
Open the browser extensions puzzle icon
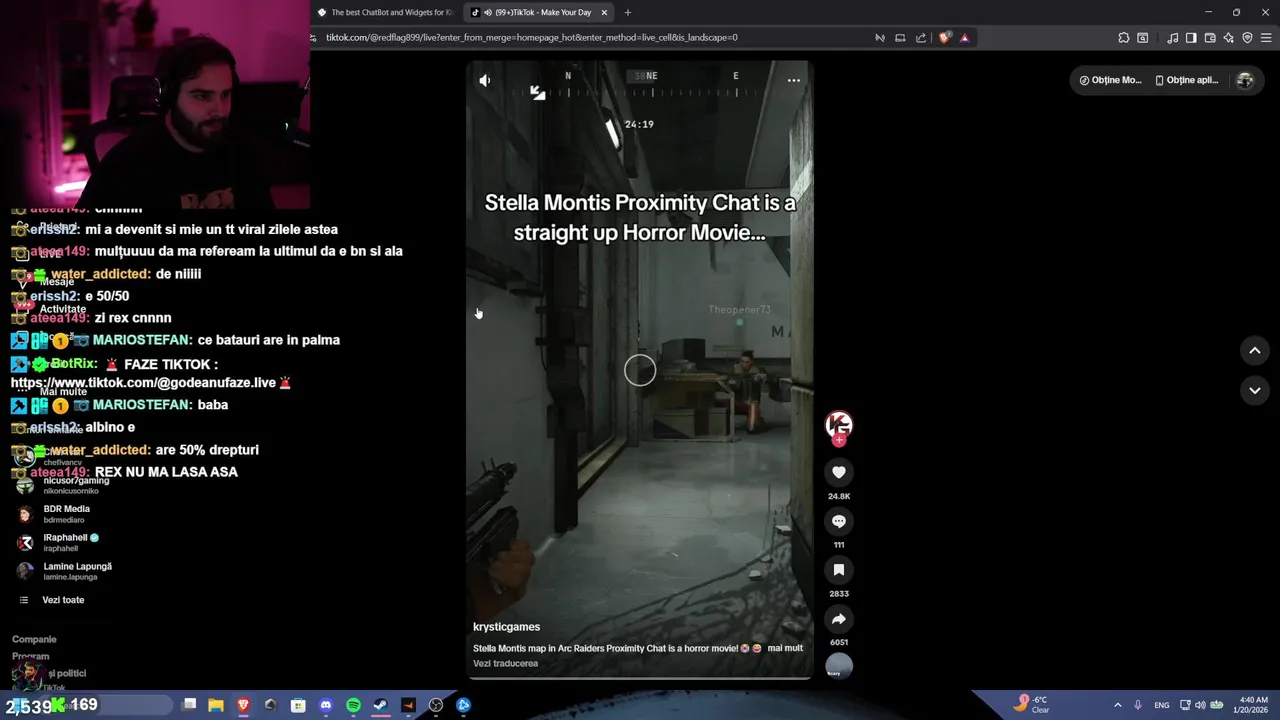1124,38
